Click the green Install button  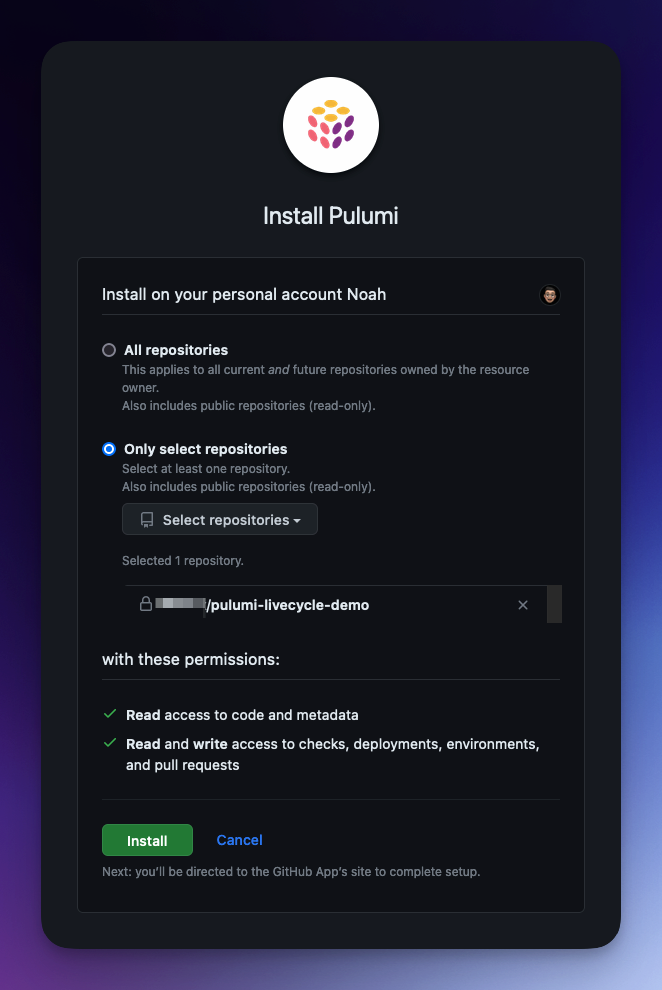[147, 840]
